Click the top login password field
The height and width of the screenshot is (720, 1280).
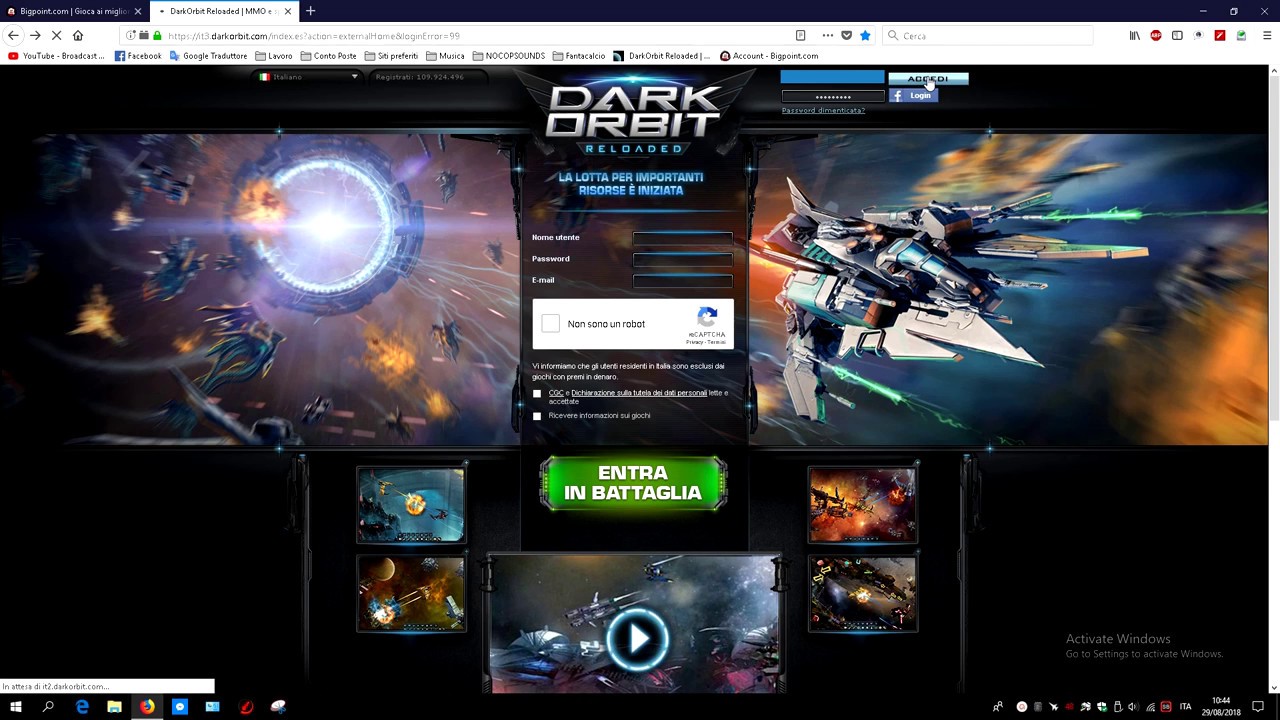click(832, 96)
